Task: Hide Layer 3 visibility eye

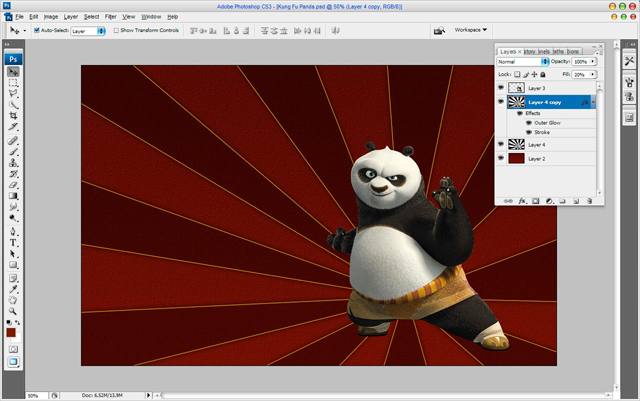Action: pyautogui.click(x=501, y=87)
